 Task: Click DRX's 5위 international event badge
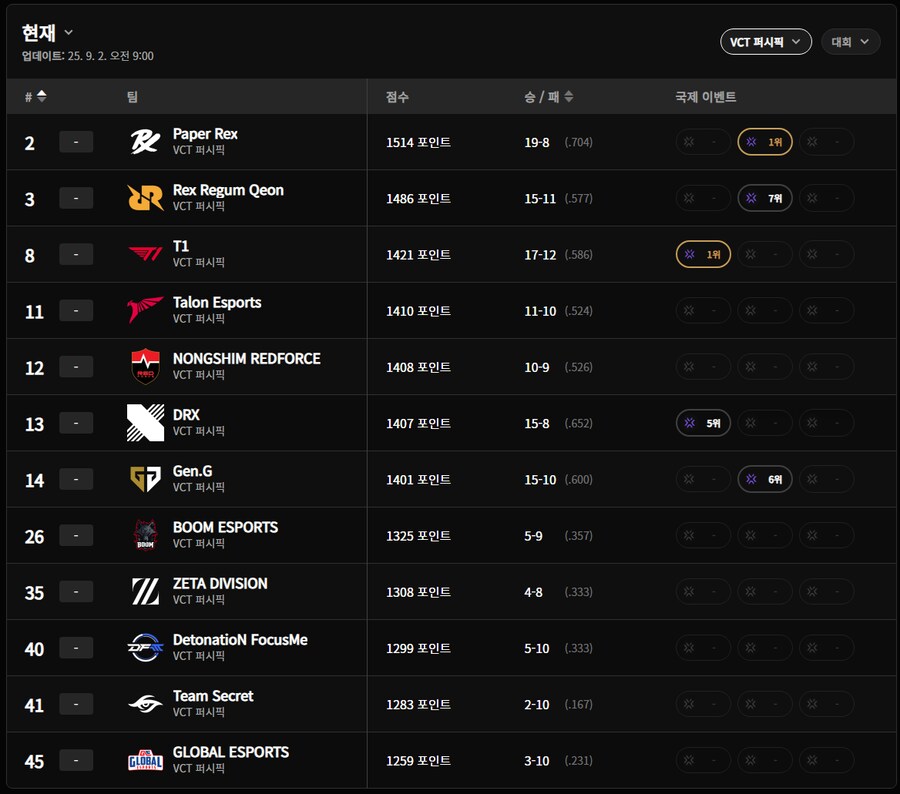703,423
